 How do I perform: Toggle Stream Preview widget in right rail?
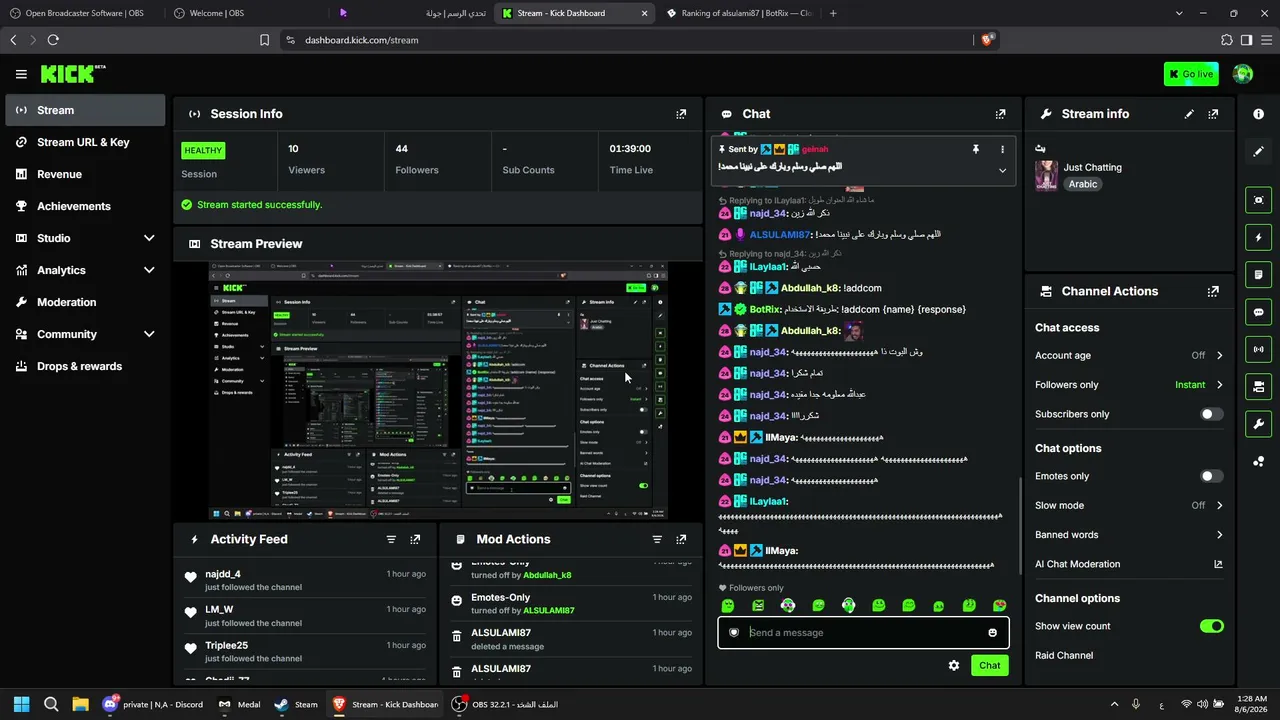(1258, 200)
